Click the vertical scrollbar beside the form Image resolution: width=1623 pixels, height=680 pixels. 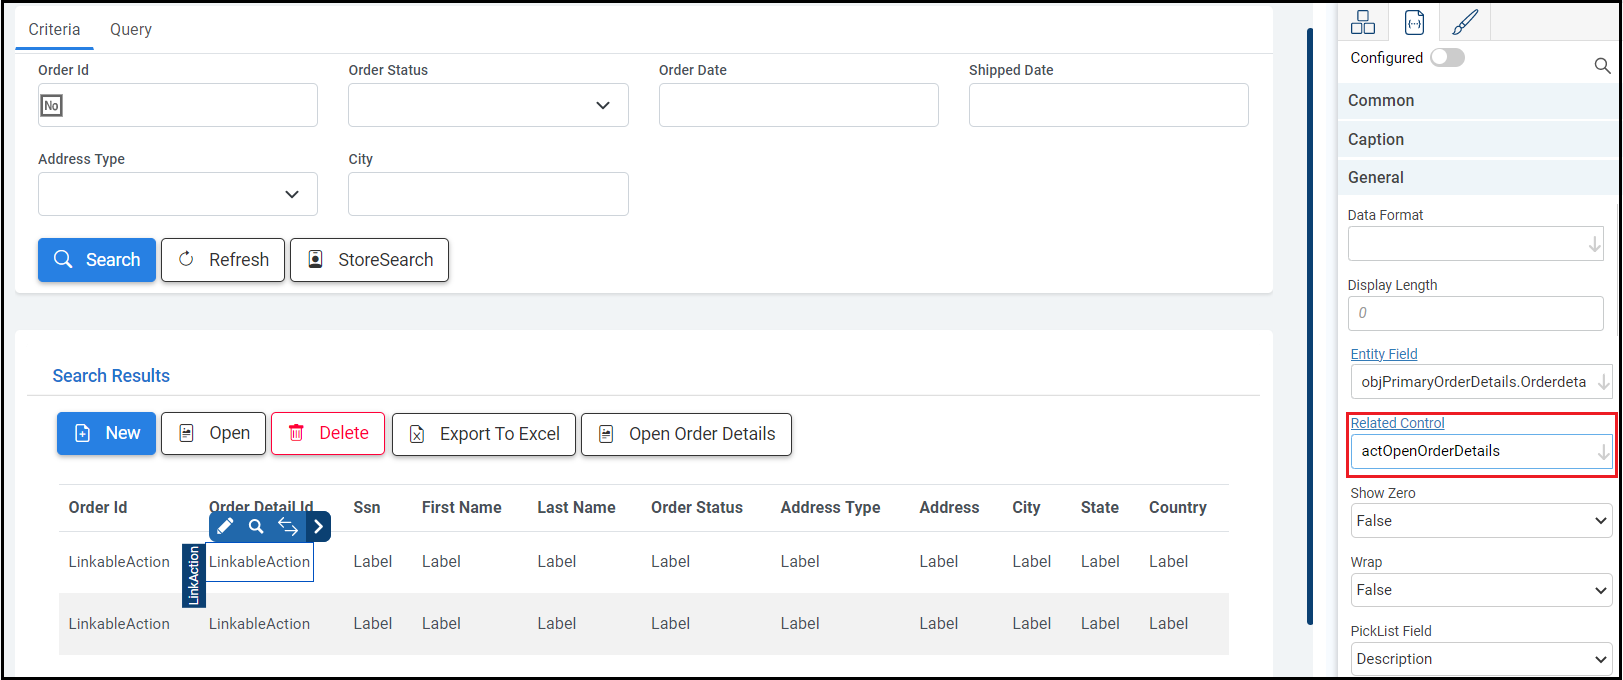(1309, 326)
